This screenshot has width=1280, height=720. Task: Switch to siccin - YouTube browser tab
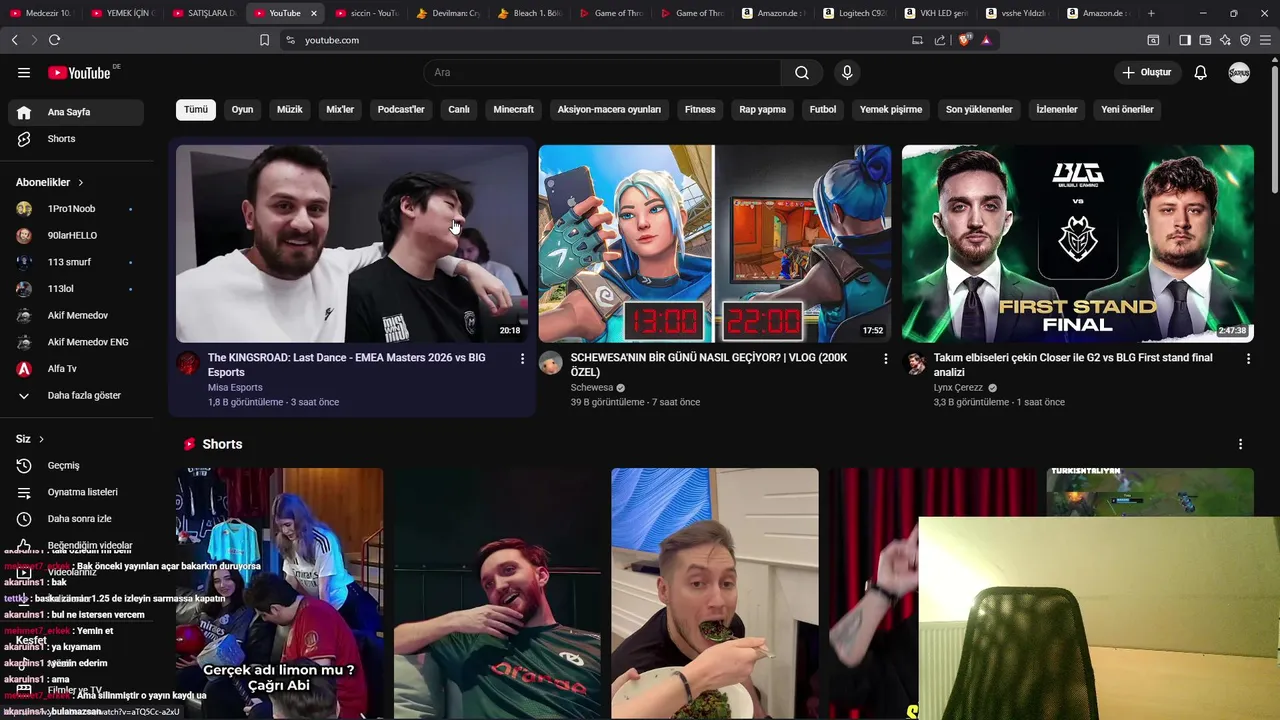(x=366, y=13)
